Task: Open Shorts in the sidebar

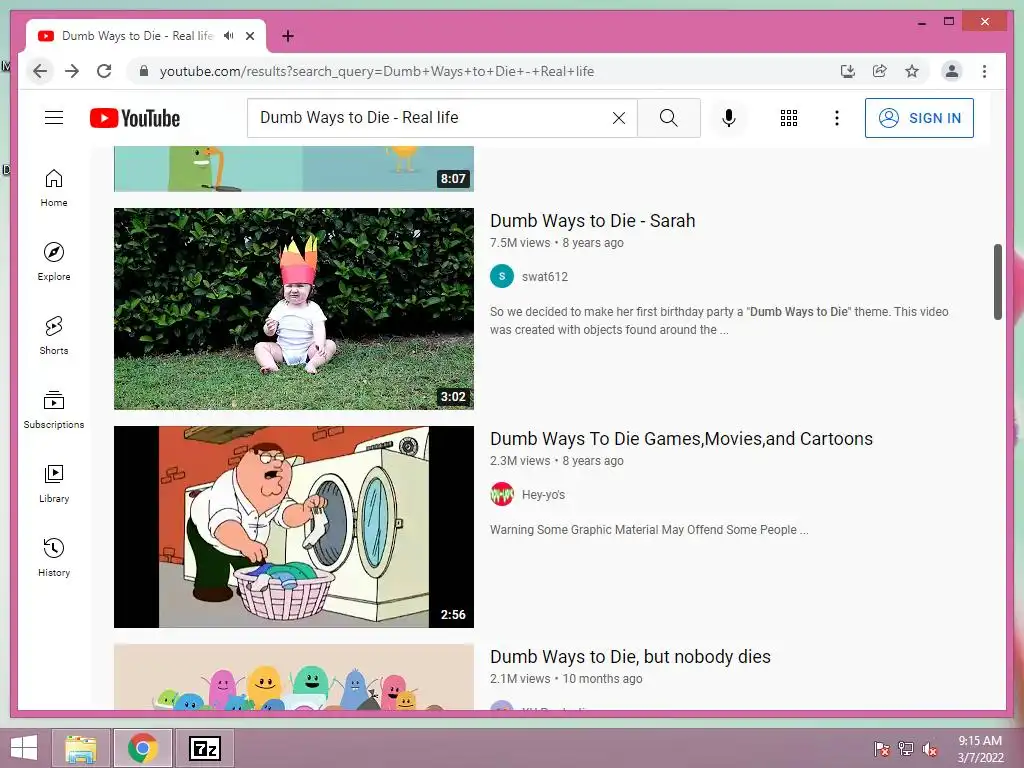Action: [54, 336]
